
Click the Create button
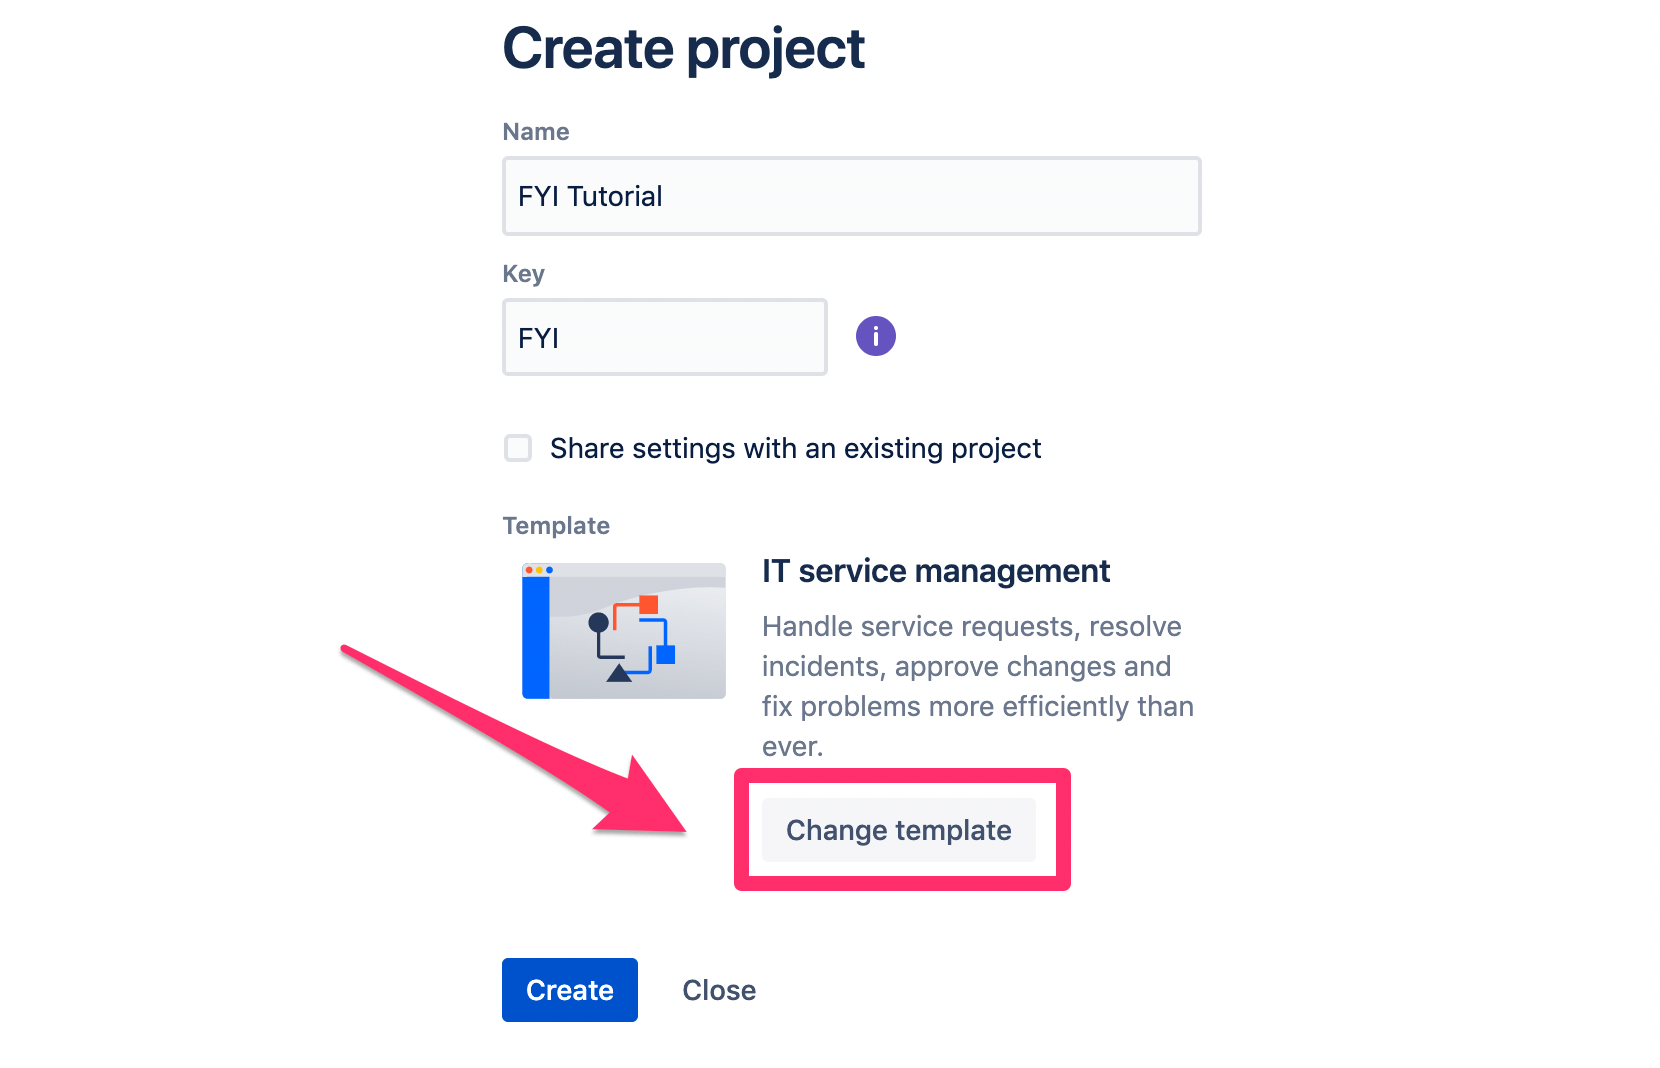pyautogui.click(x=570, y=990)
